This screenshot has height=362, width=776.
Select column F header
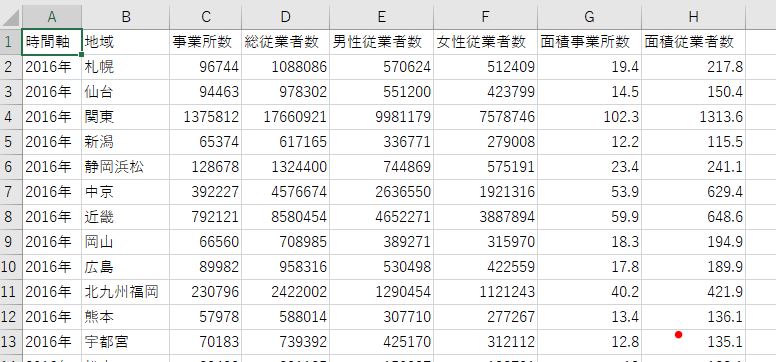point(485,17)
